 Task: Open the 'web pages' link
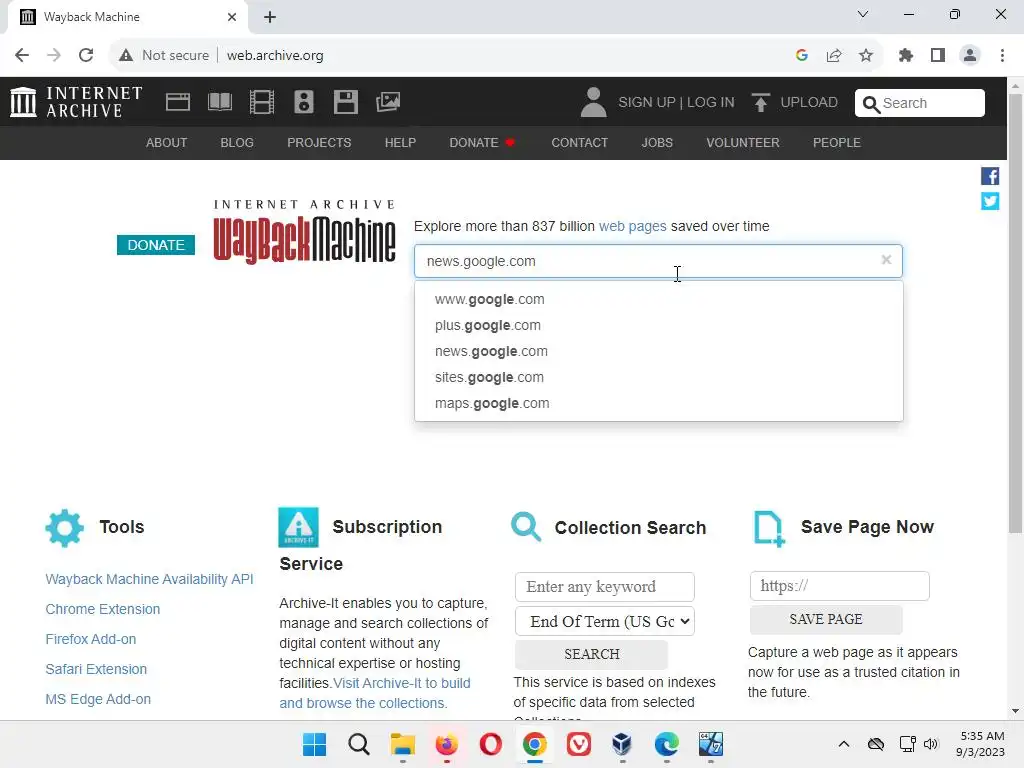tap(632, 226)
